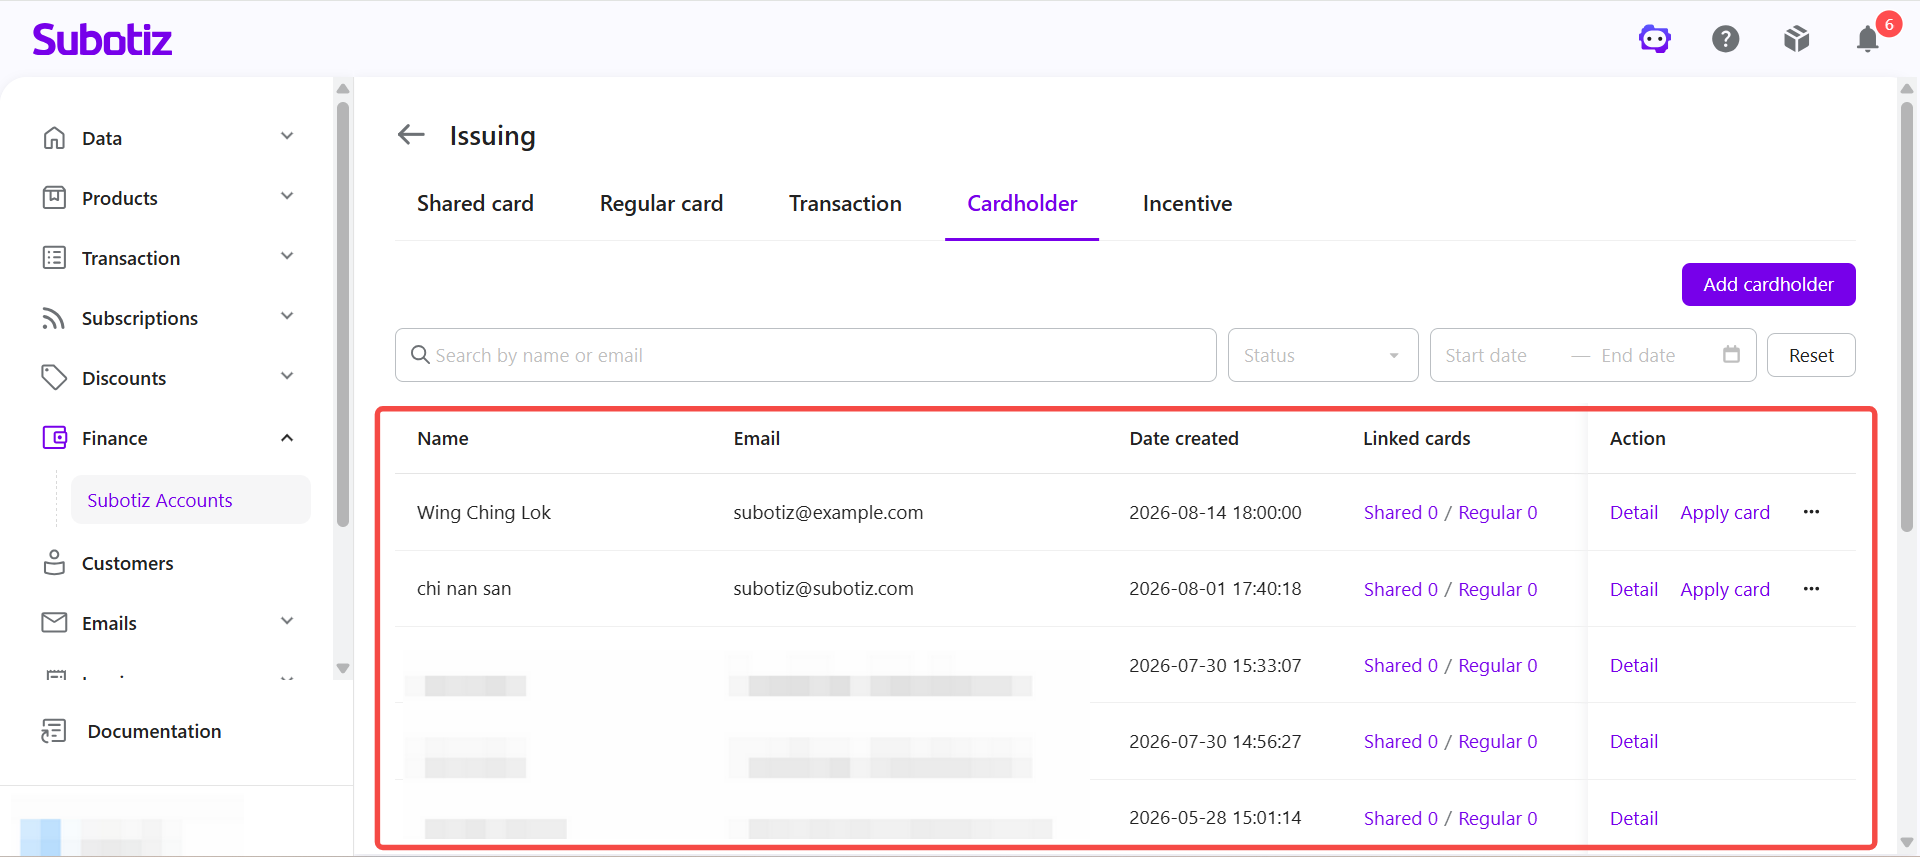Click the main page vertical scrollbar thumb
The image size is (1920, 857).
(1907, 316)
